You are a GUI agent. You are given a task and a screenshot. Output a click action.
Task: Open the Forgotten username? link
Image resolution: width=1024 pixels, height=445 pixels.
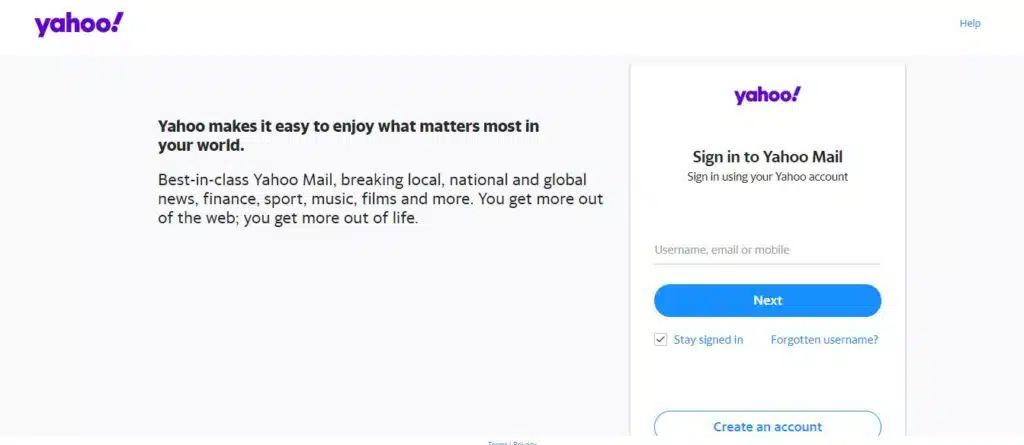(824, 340)
